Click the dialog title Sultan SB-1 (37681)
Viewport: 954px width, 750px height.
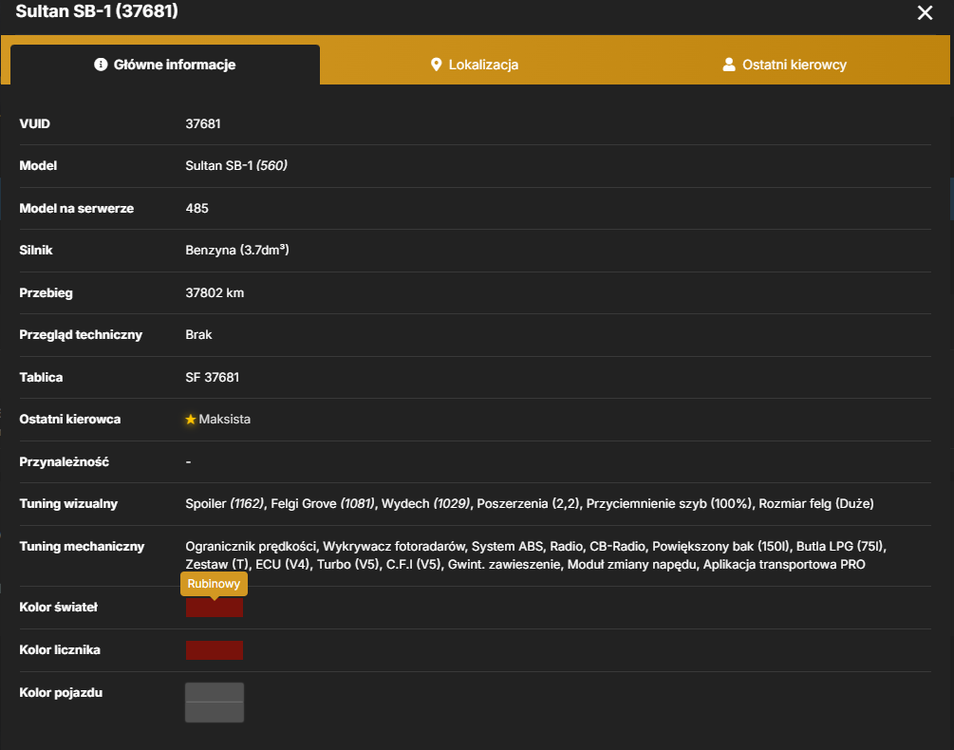[97, 12]
